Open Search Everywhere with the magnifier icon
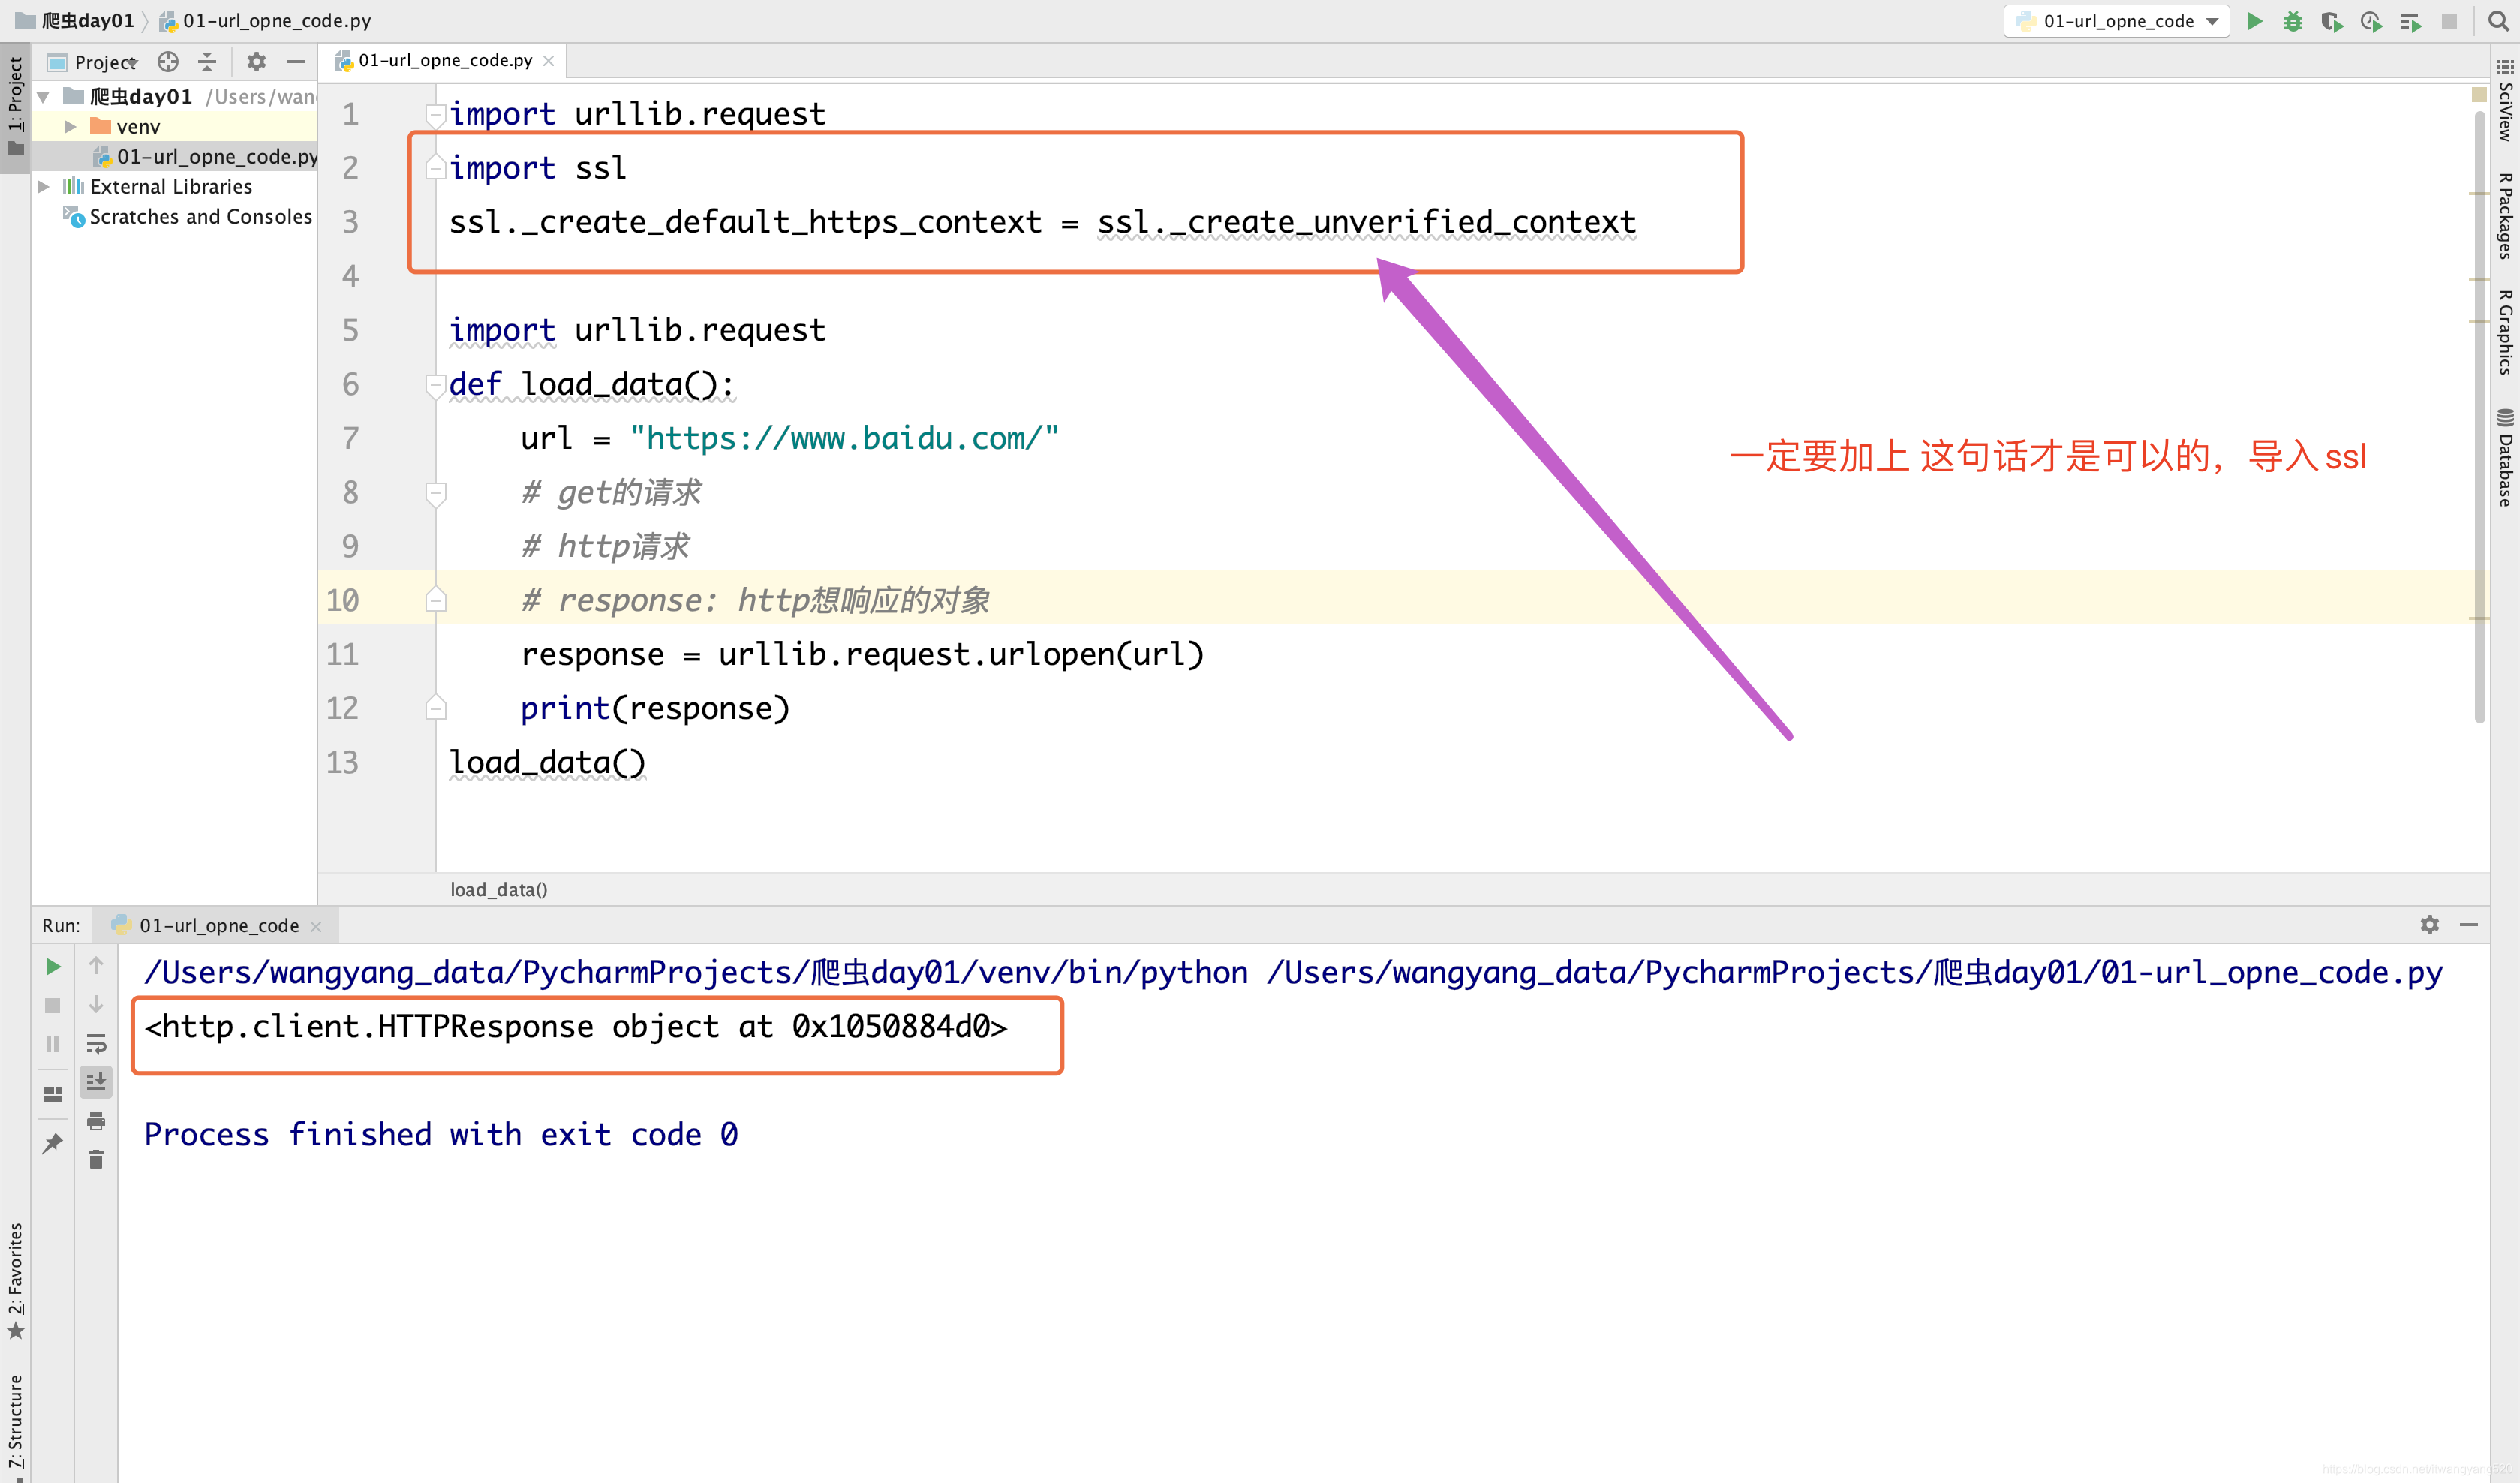Viewport: 2520px width, 1483px height. point(2497,21)
